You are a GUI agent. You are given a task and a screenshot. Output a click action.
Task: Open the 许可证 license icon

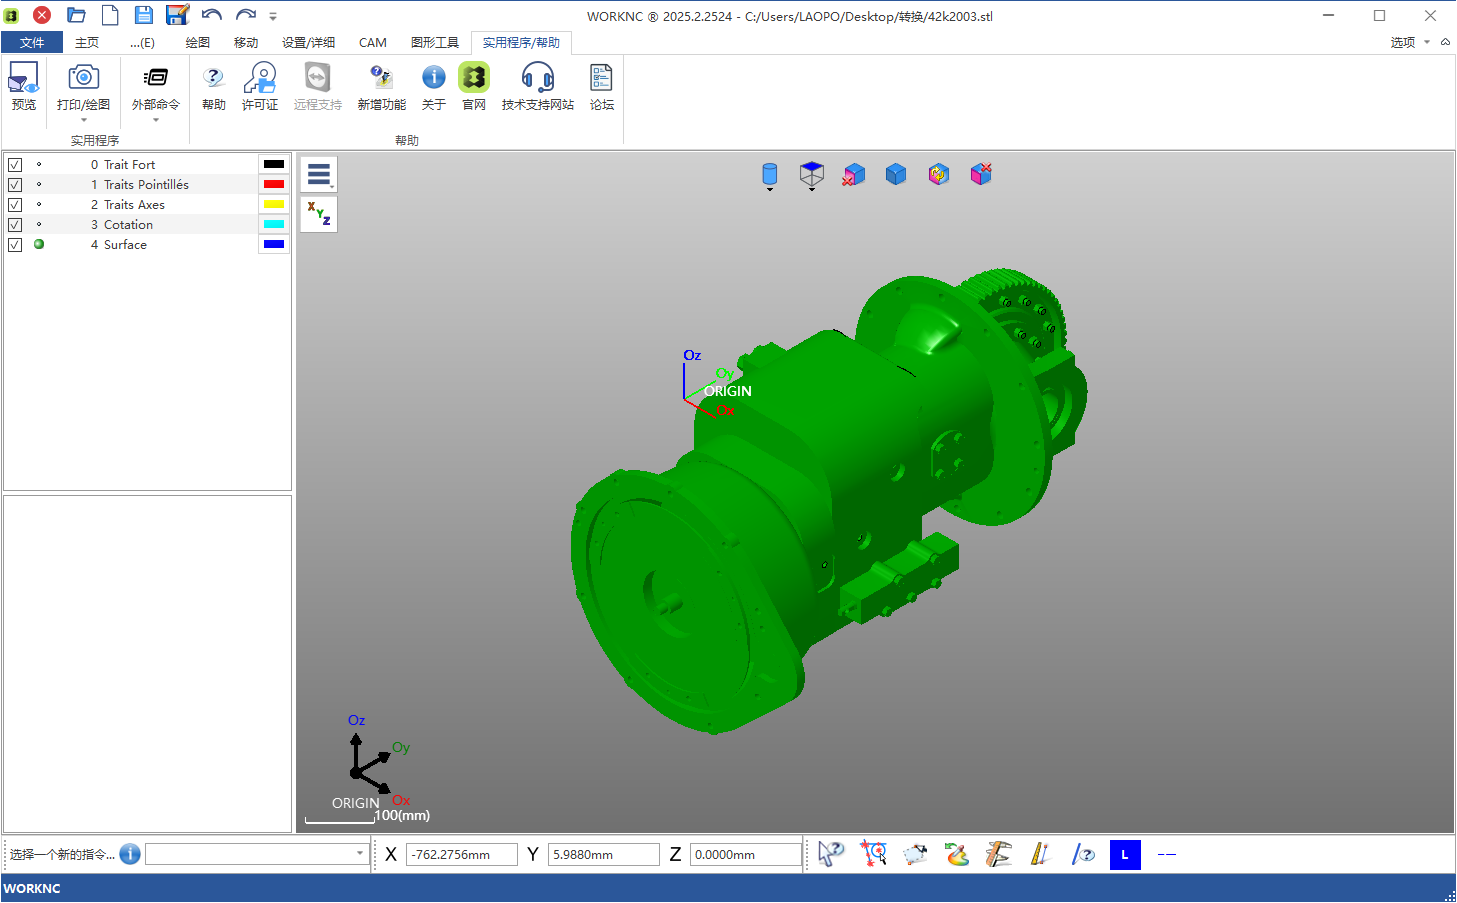pyautogui.click(x=260, y=77)
